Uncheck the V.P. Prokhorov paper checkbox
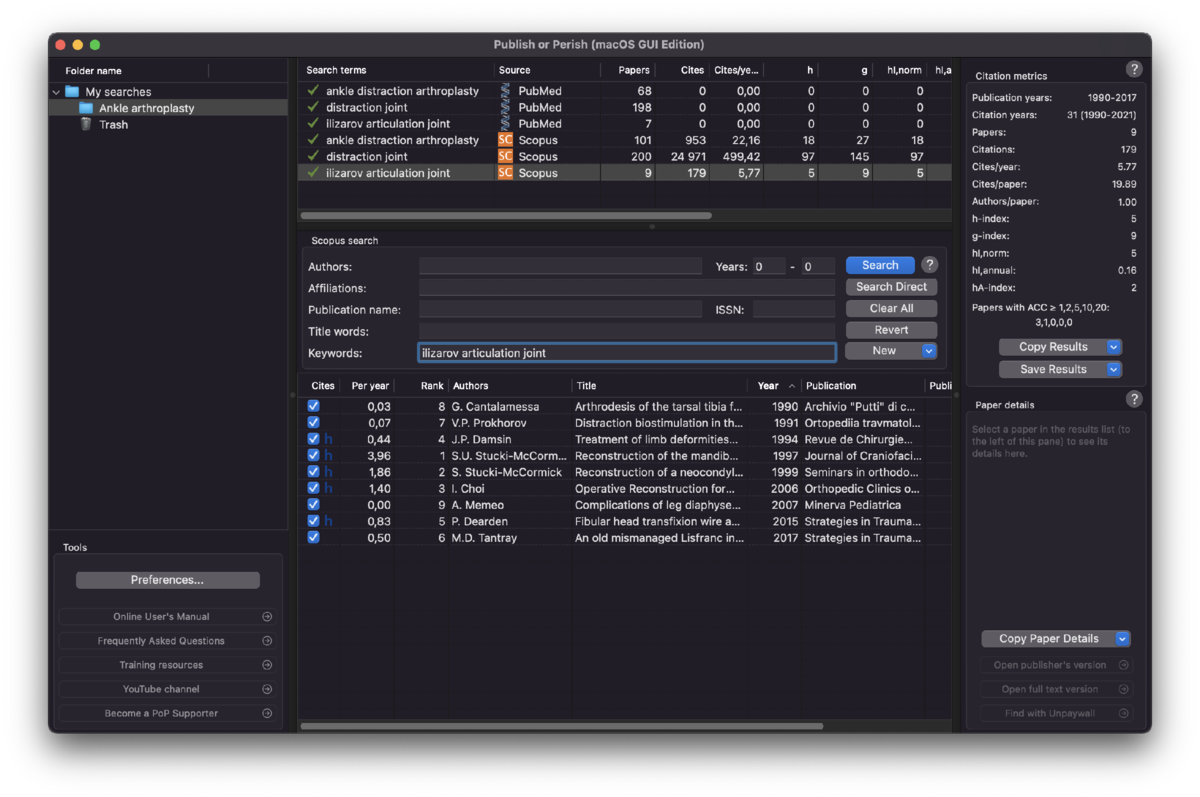The width and height of the screenshot is (1200, 797). point(314,423)
